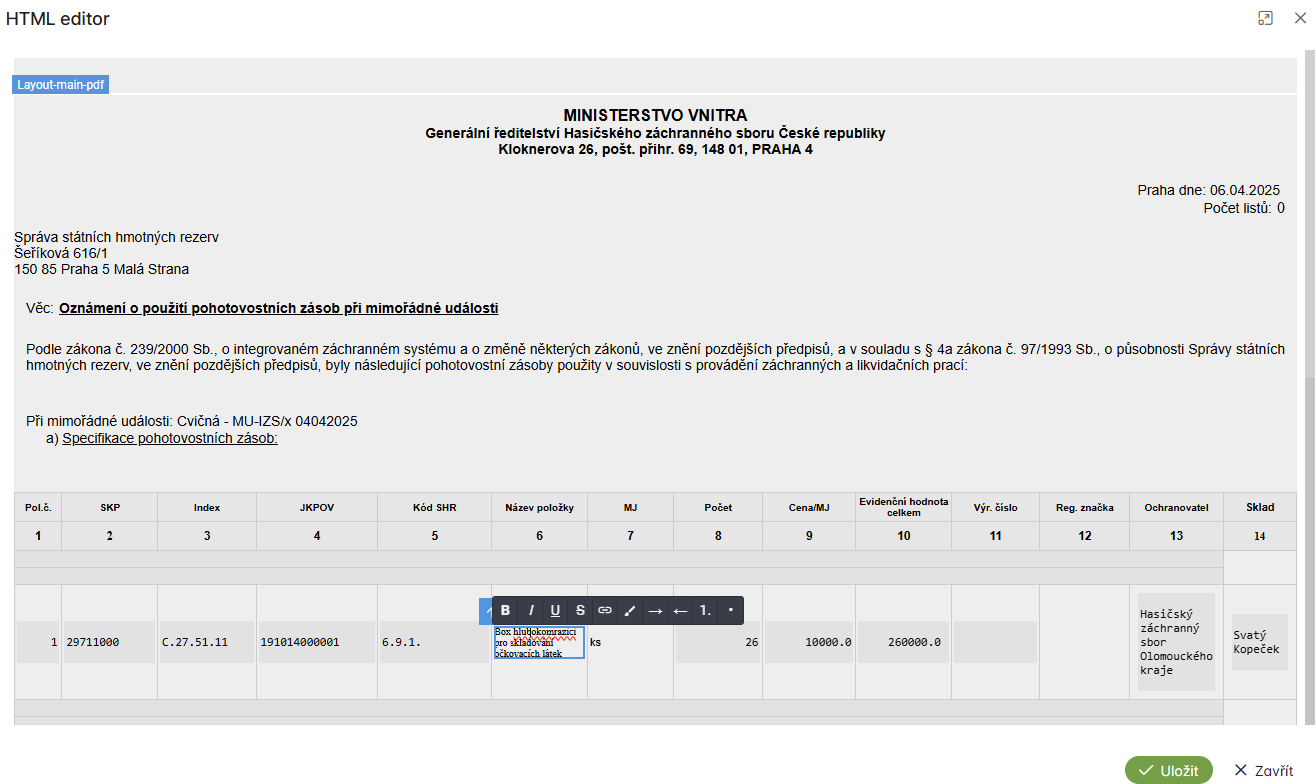Underline text using the U icon
The height and width of the screenshot is (784, 1316).
click(556, 610)
